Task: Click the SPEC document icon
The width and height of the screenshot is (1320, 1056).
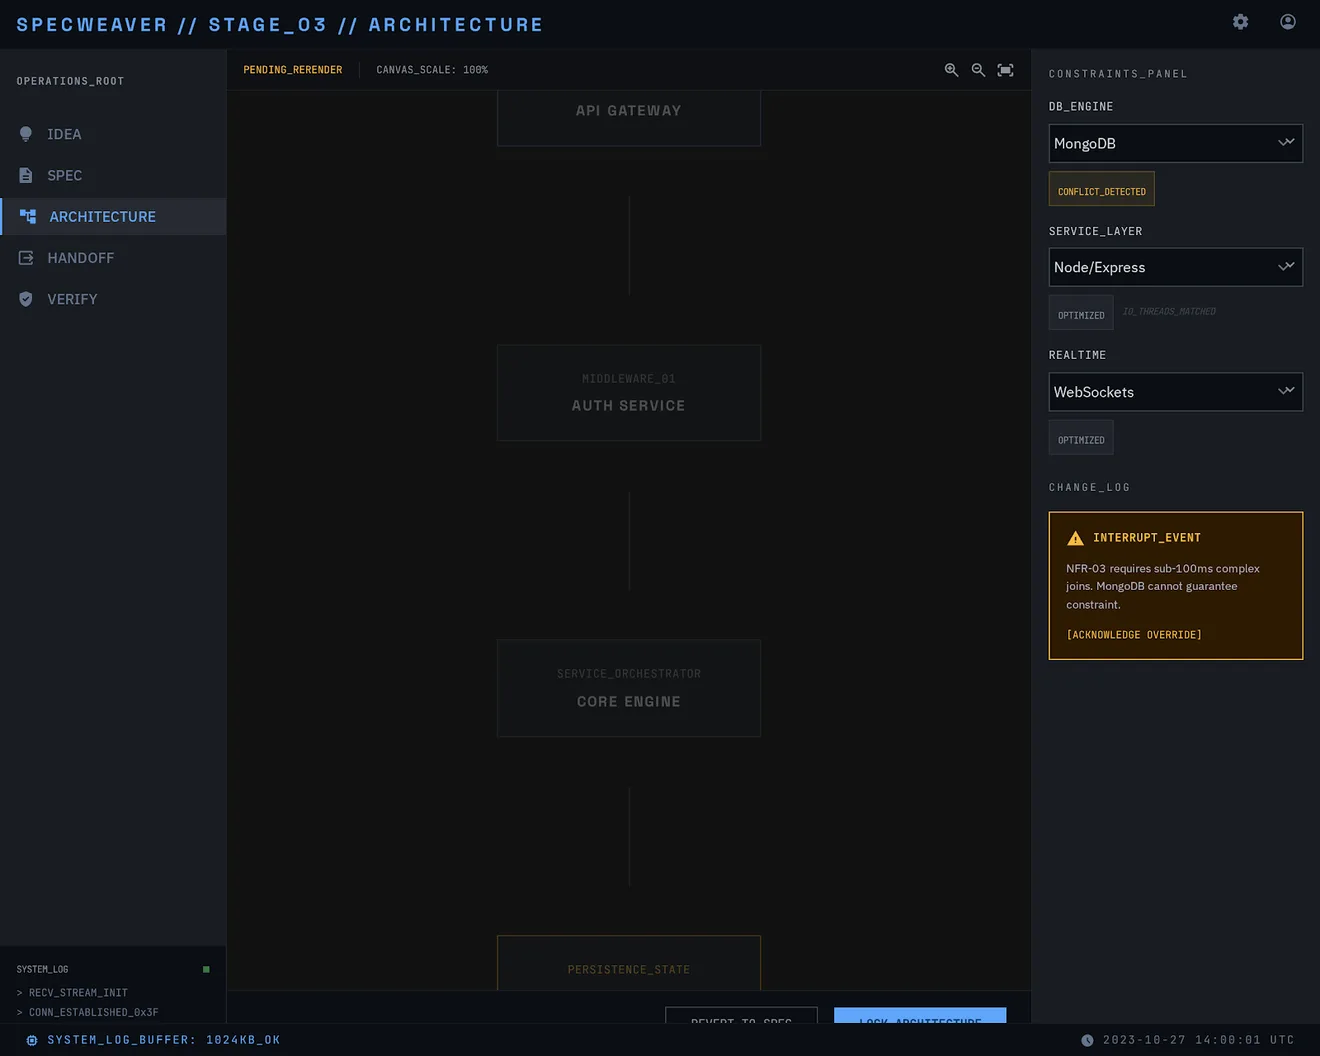Action: pos(26,175)
